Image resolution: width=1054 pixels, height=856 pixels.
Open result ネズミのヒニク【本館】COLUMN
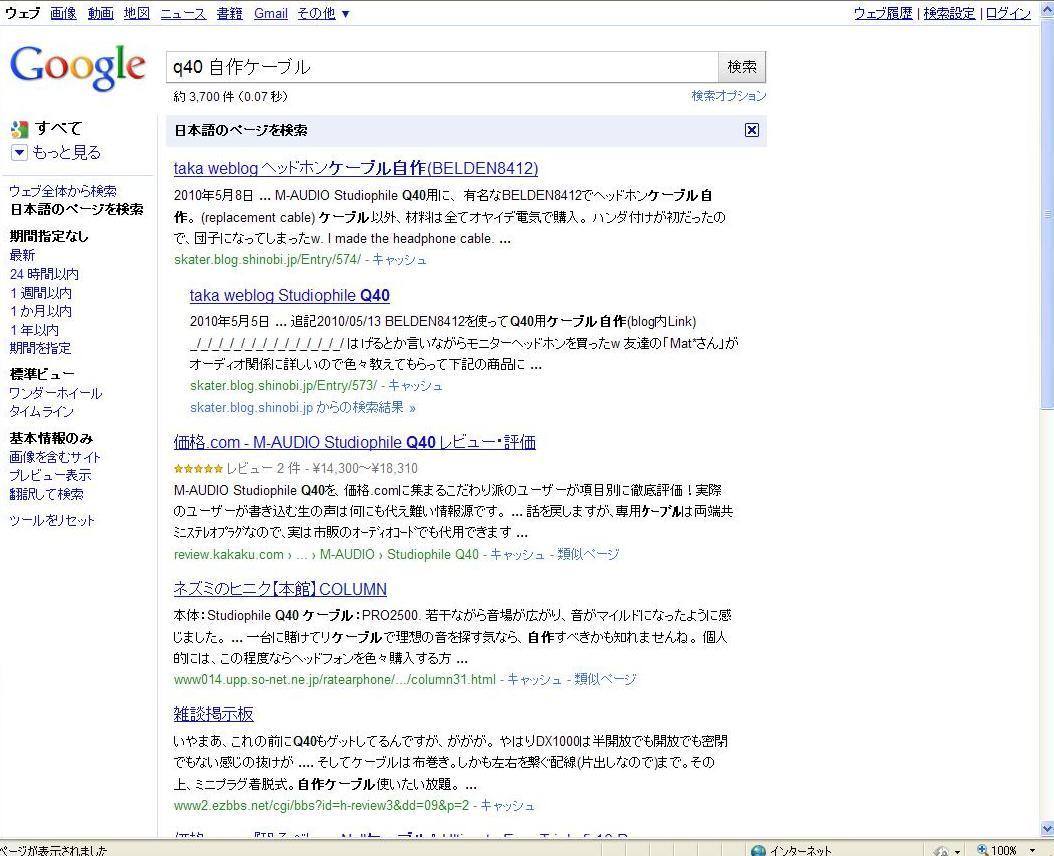280,589
